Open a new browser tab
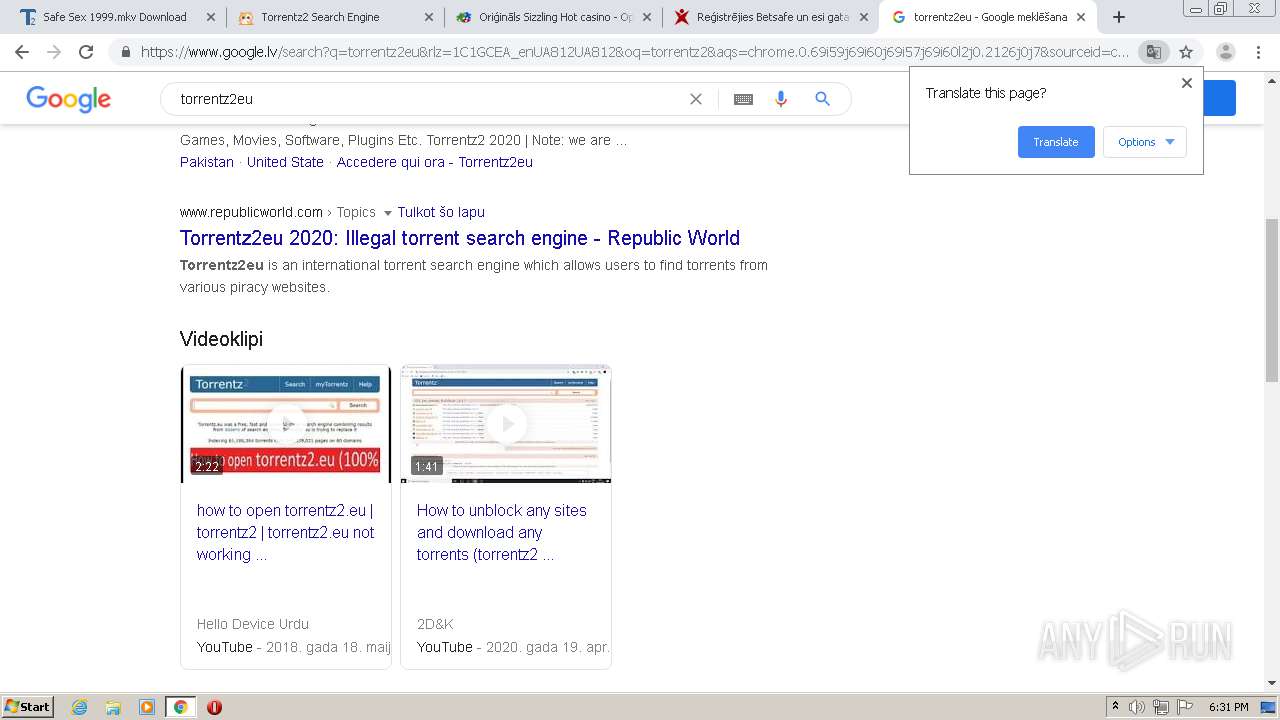Screen dimensions: 1280x720 [1119, 17]
